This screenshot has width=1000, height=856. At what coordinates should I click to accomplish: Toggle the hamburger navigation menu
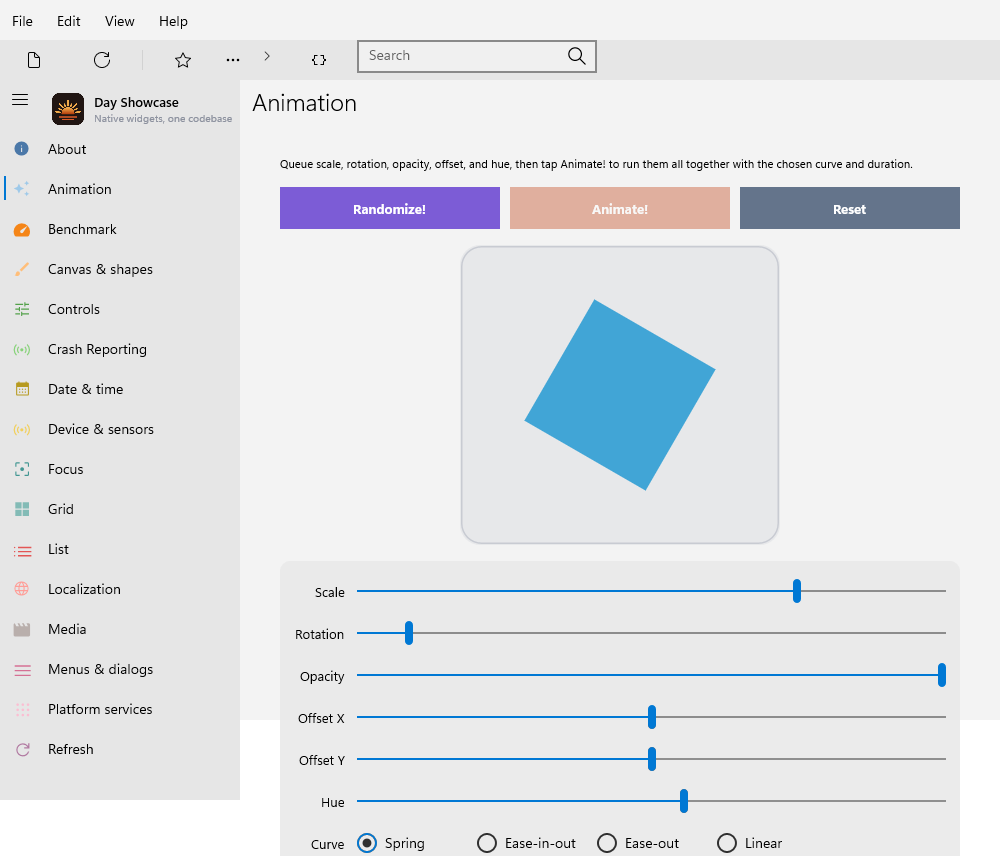pyautogui.click(x=20, y=100)
